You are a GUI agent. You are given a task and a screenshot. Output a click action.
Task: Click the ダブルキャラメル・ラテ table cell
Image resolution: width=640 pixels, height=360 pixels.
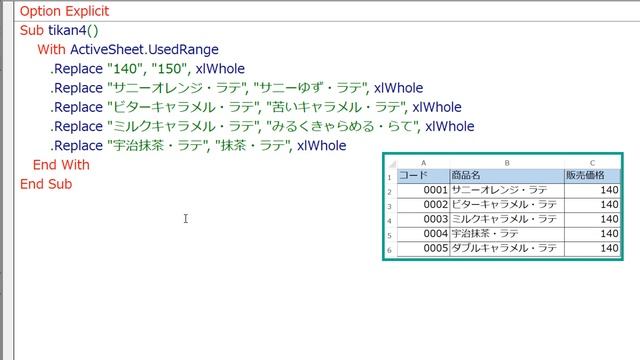[x=507, y=248]
